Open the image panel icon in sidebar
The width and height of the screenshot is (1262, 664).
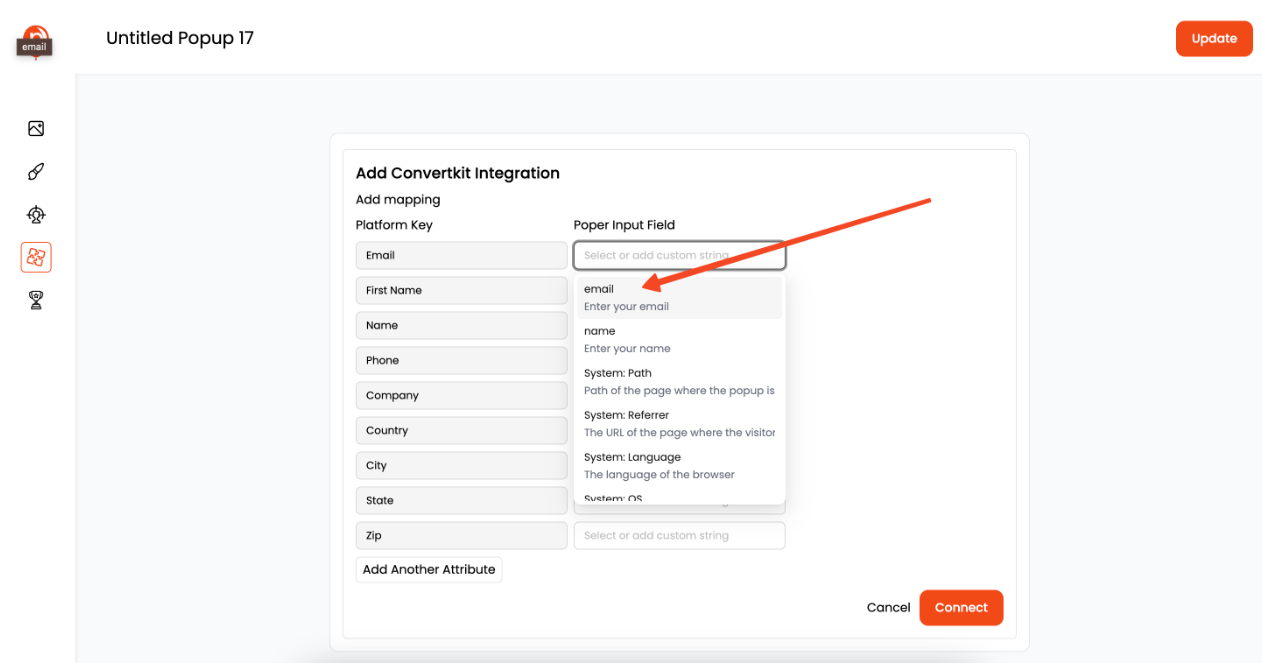pyautogui.click(x=36, y=128)
